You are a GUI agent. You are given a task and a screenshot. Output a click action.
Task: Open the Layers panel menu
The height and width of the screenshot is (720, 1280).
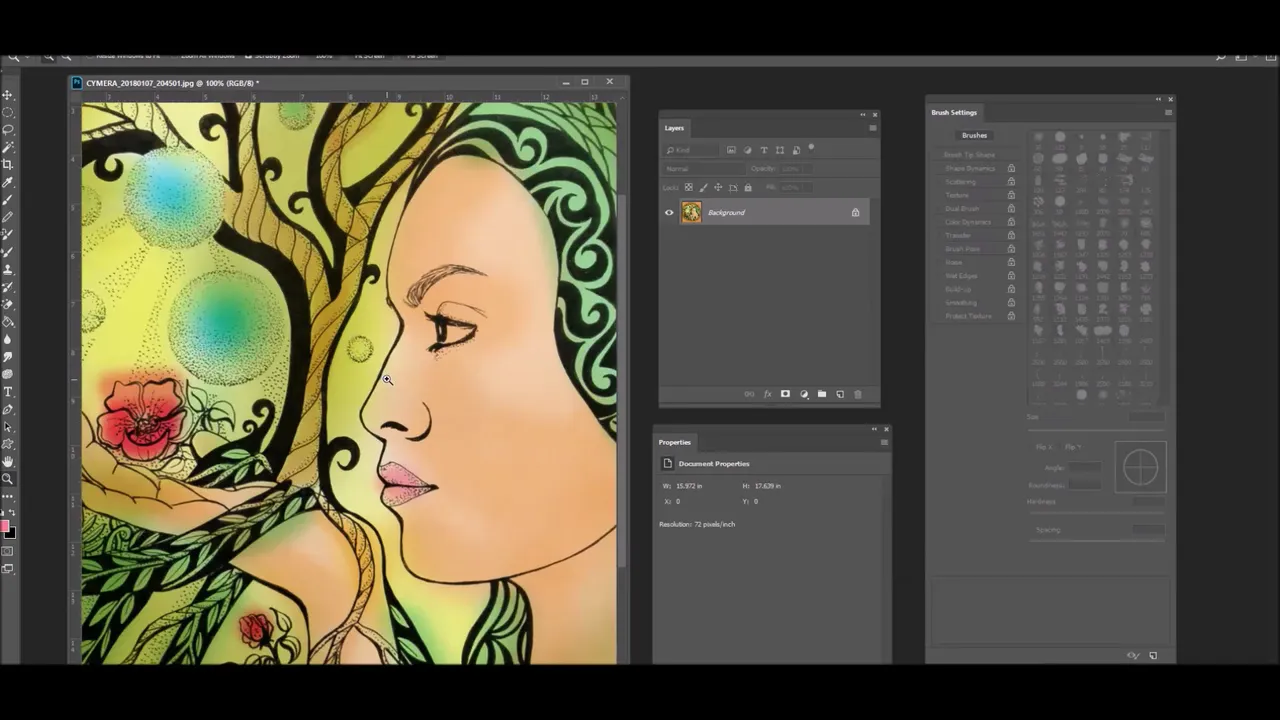tap(873, 128)
